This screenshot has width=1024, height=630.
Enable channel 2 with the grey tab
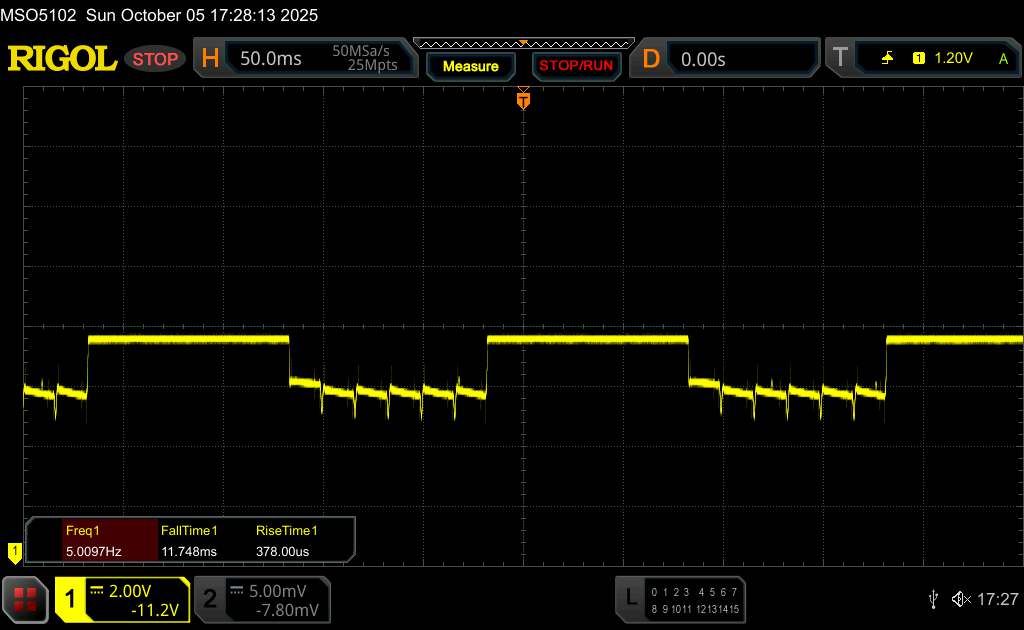pyautogui.click(x=210, y=599)
